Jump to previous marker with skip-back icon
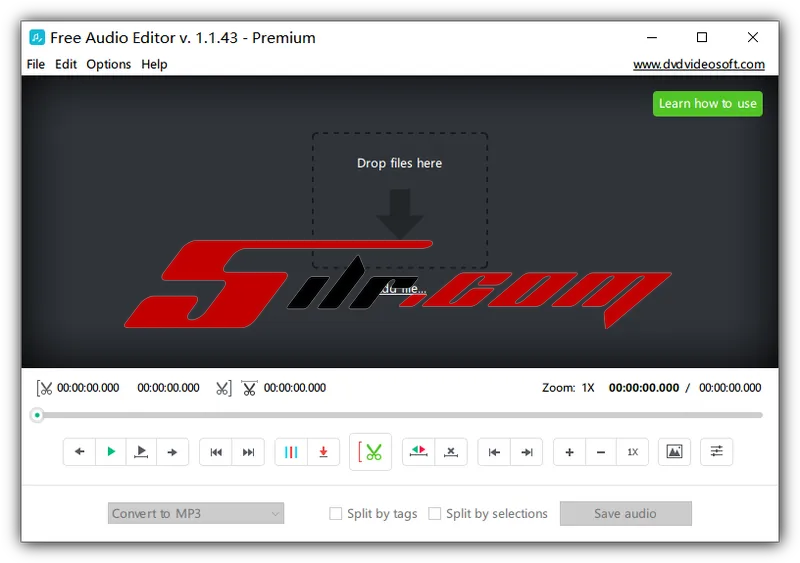 pos(216,452)
